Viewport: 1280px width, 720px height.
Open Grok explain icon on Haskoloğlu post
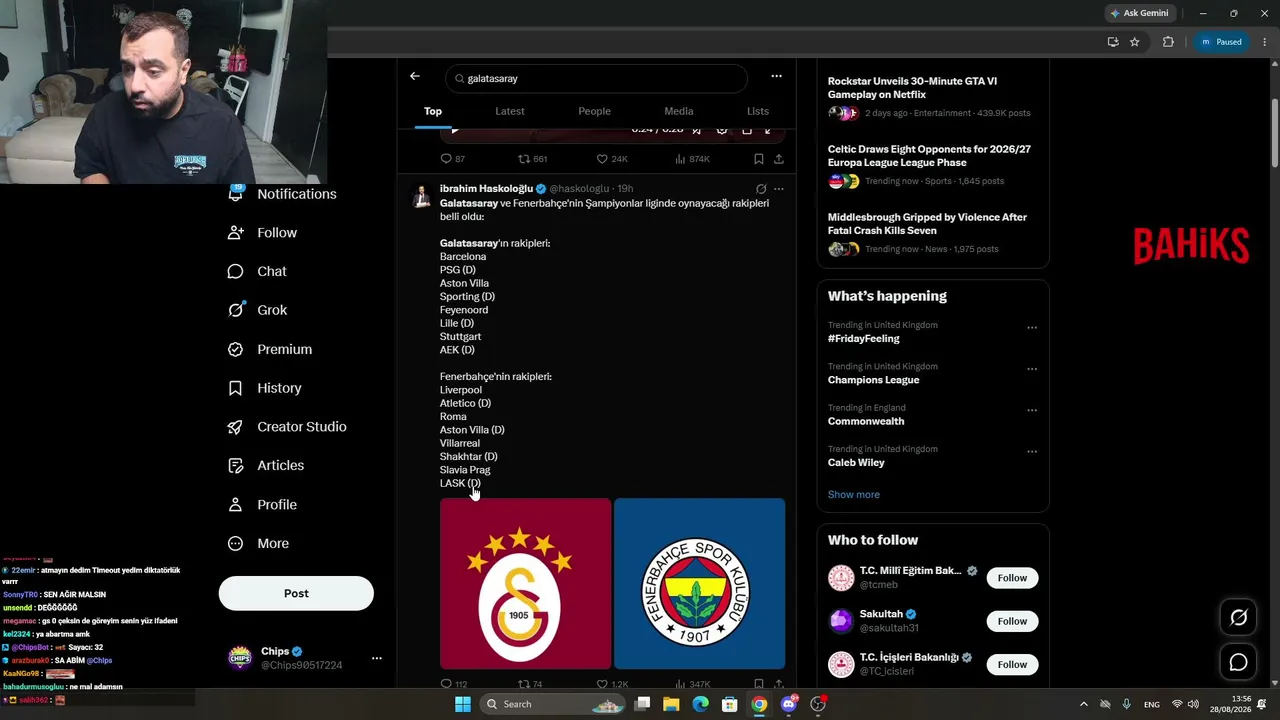(761, 189)
